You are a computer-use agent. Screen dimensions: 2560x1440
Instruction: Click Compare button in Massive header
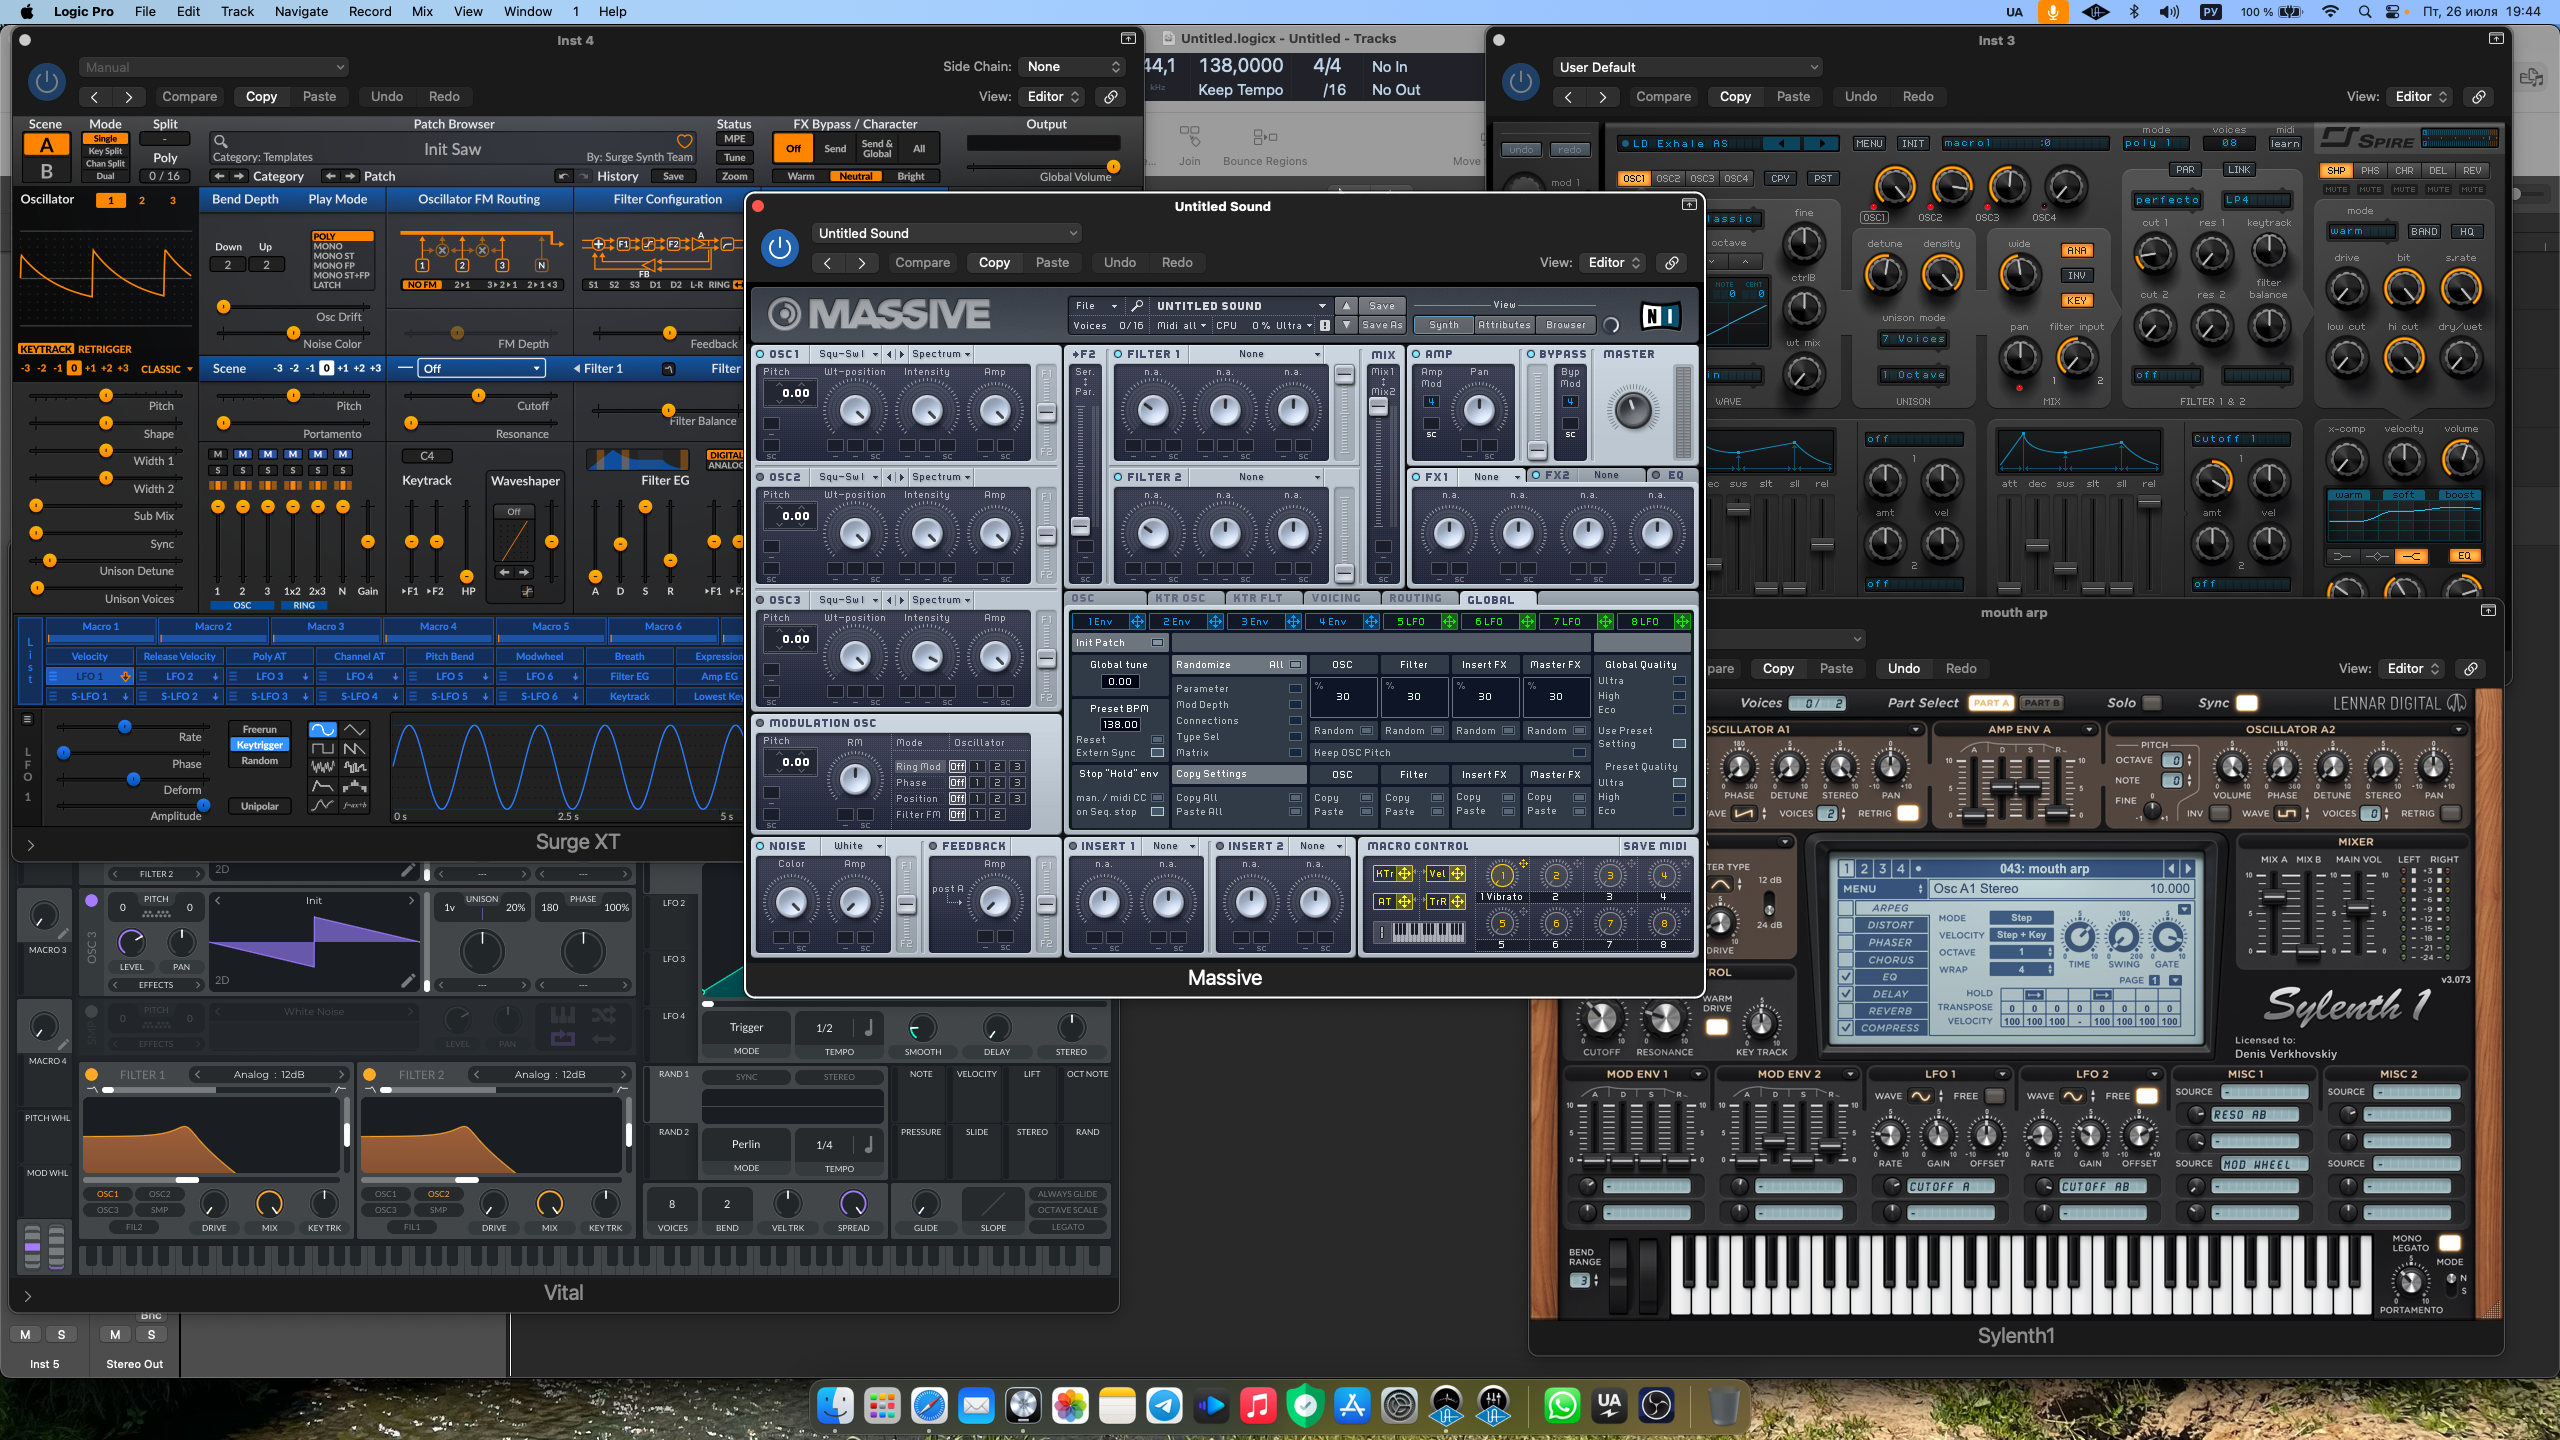(922, 263)
